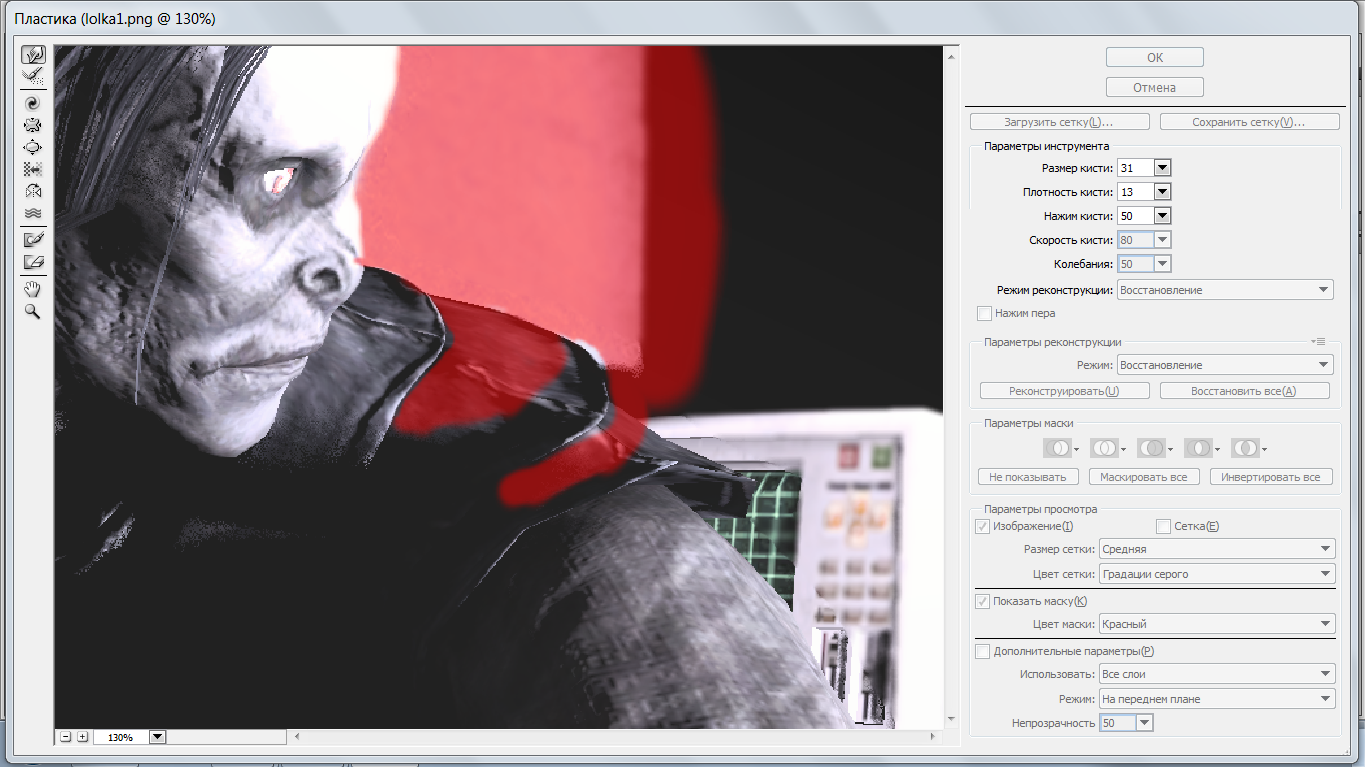
Task: Click the Invert Selection mask icon
Action: click(1244, 448)
